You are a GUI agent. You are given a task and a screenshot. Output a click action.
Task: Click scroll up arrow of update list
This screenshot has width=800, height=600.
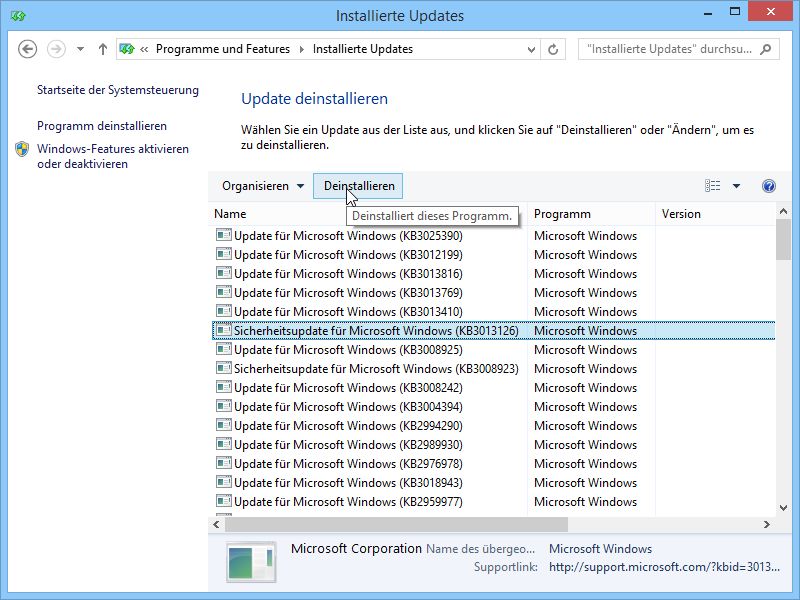tap(783, 211)
